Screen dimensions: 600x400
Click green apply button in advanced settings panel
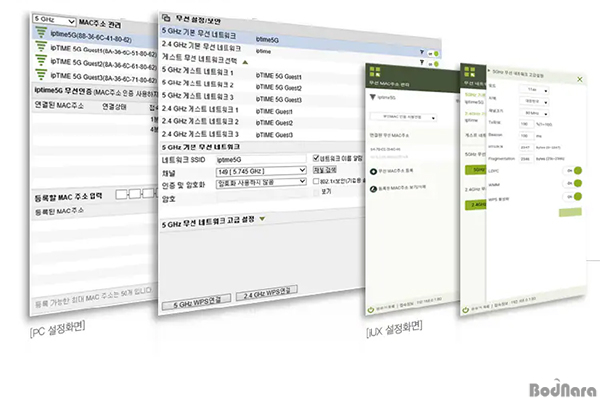click(570, 212)
